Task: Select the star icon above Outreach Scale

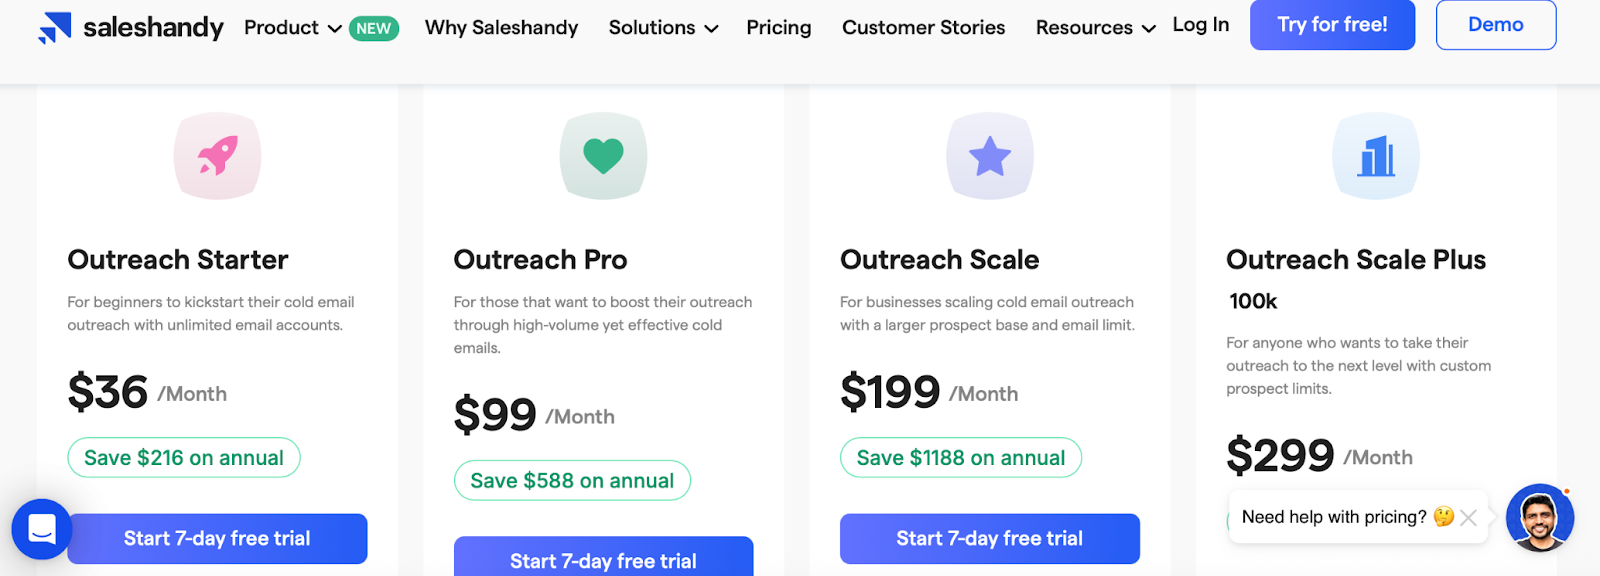Action: tap(989, 156)
